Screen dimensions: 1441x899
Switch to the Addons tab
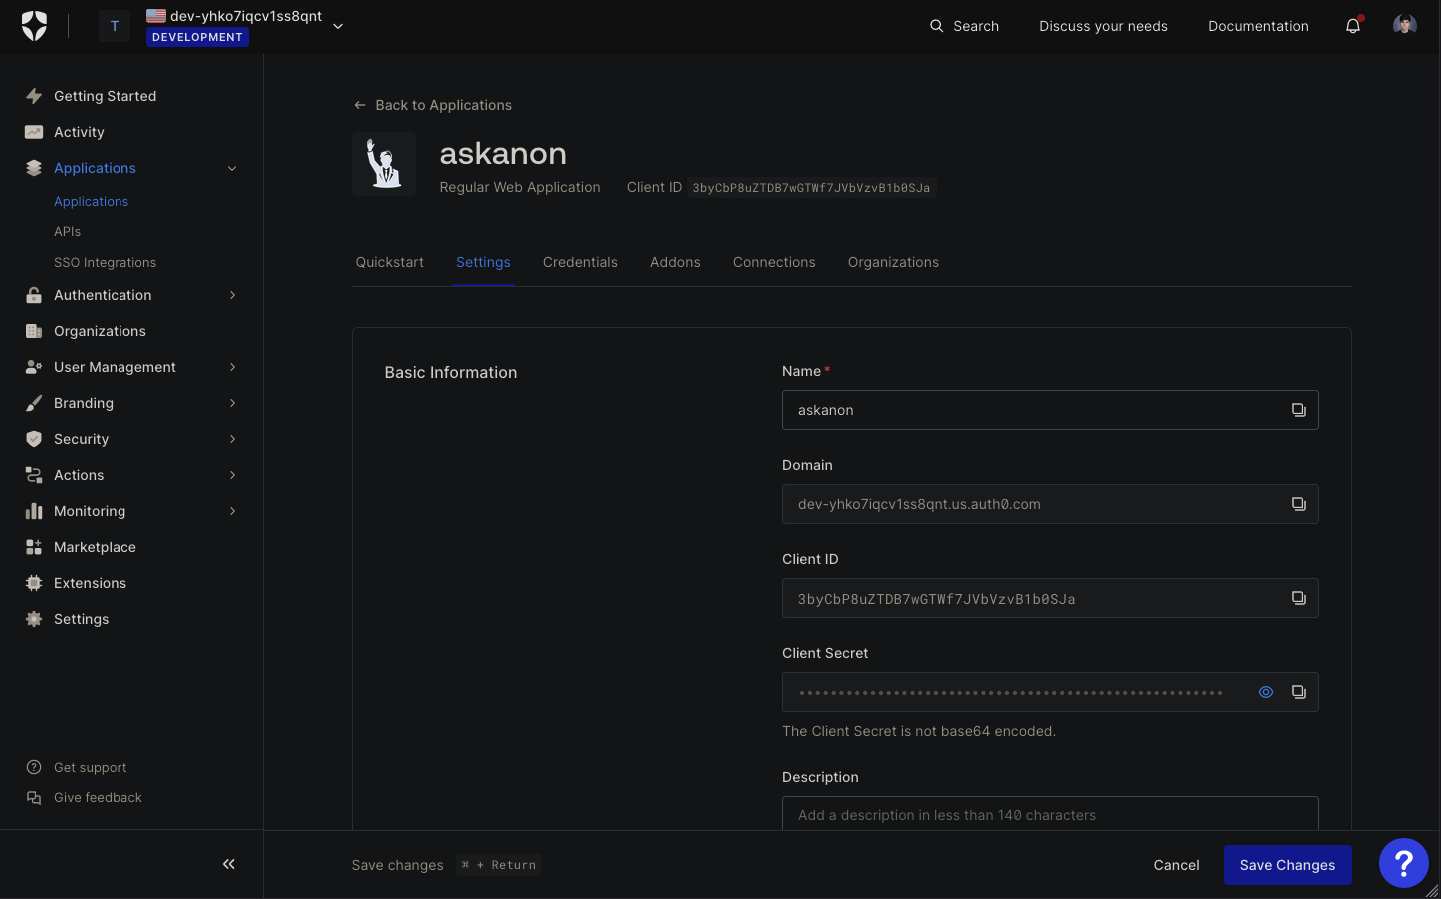[675, 262]
